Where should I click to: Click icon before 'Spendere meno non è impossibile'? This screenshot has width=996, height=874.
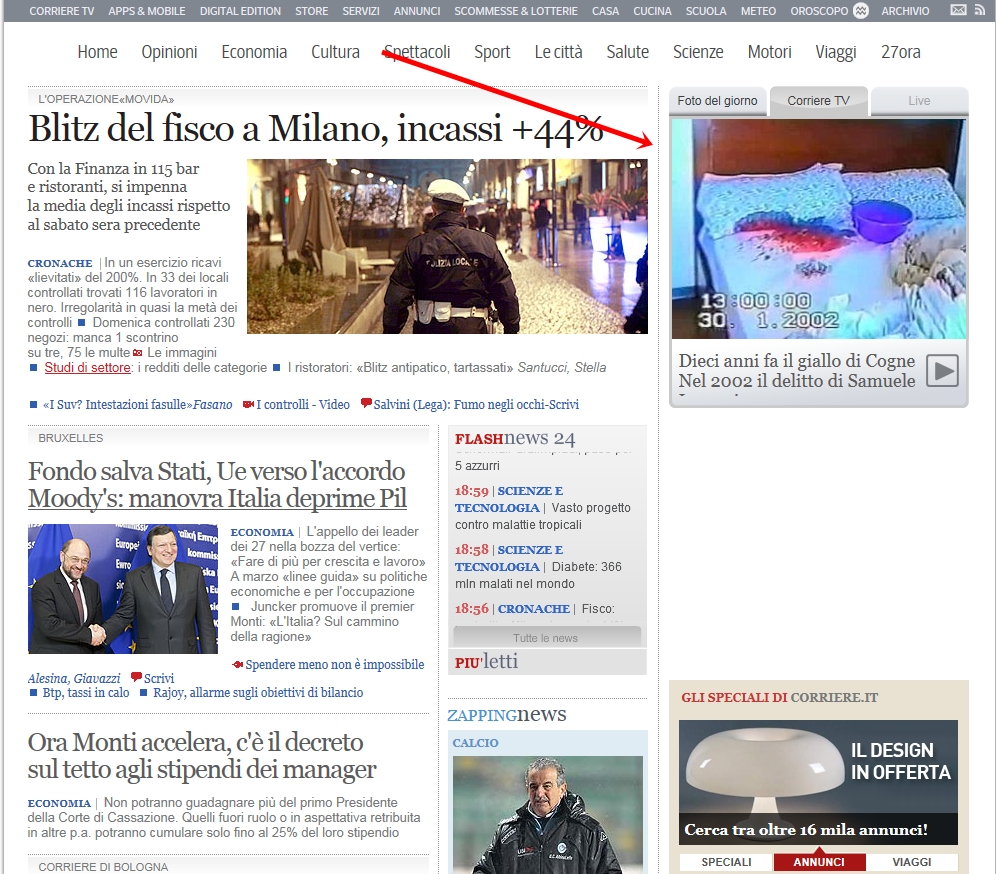(237, 664)
